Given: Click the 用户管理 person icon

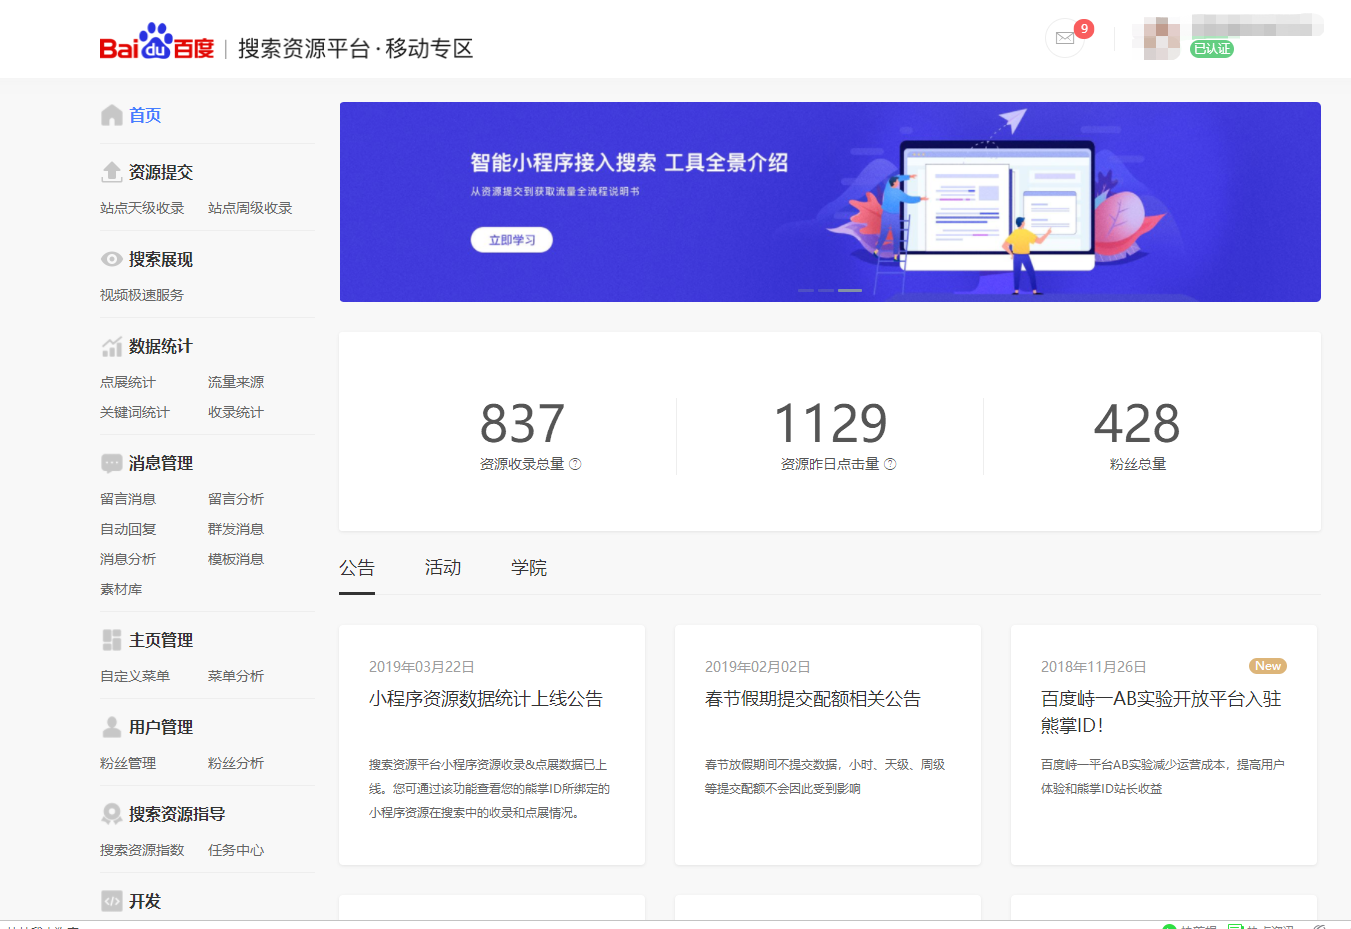Looking at the screenshot, I should point(111,727).
